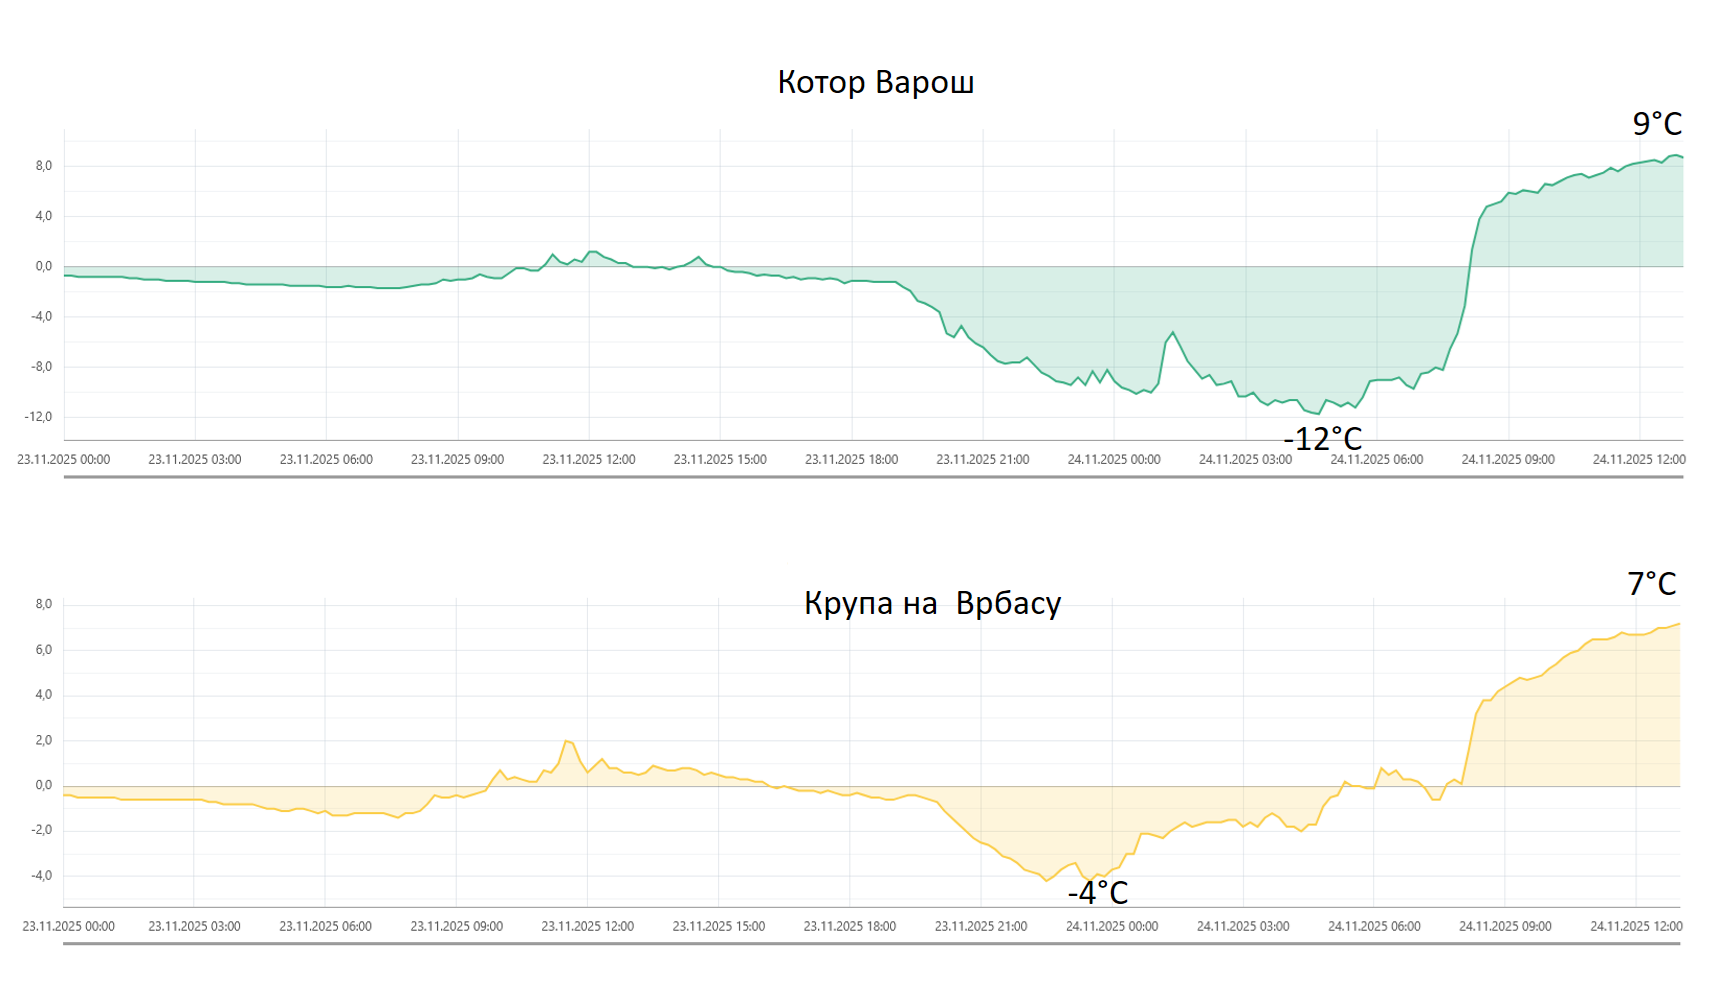The height and width of the screenshot is (987, 1716).
Task: Click 23.11.2025 06:00 label on the top chart
Action: click(x=326, y=460)
